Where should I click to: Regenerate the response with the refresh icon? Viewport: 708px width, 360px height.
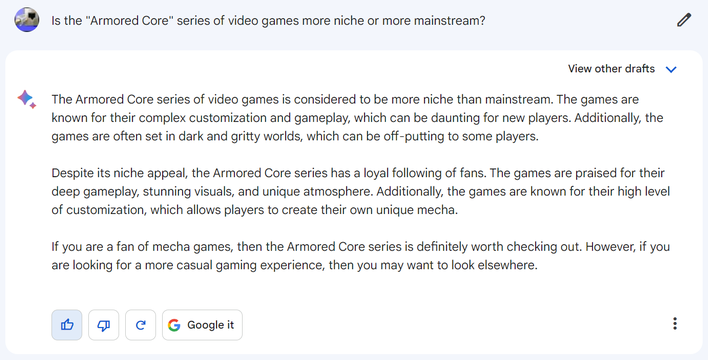coord(140,325)
